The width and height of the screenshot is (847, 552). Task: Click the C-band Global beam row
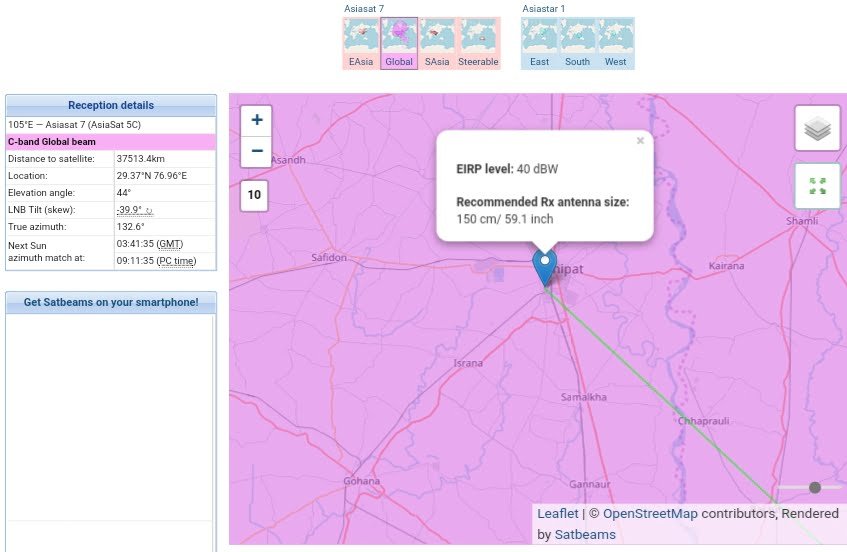[x=111, y=142]
